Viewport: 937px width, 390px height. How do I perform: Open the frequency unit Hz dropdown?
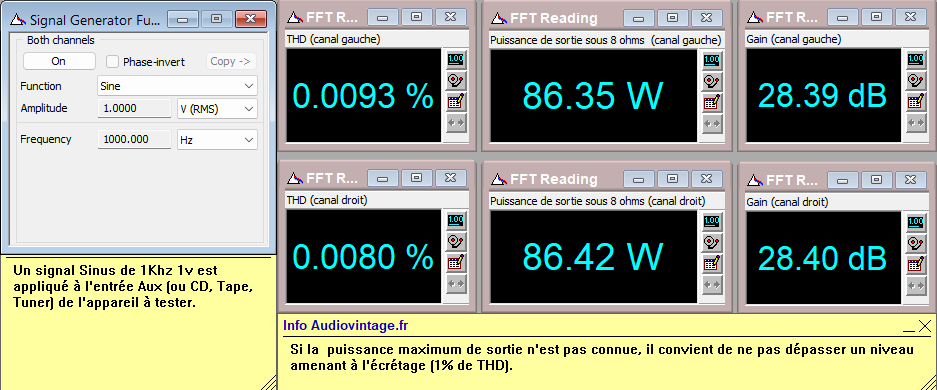217,140
